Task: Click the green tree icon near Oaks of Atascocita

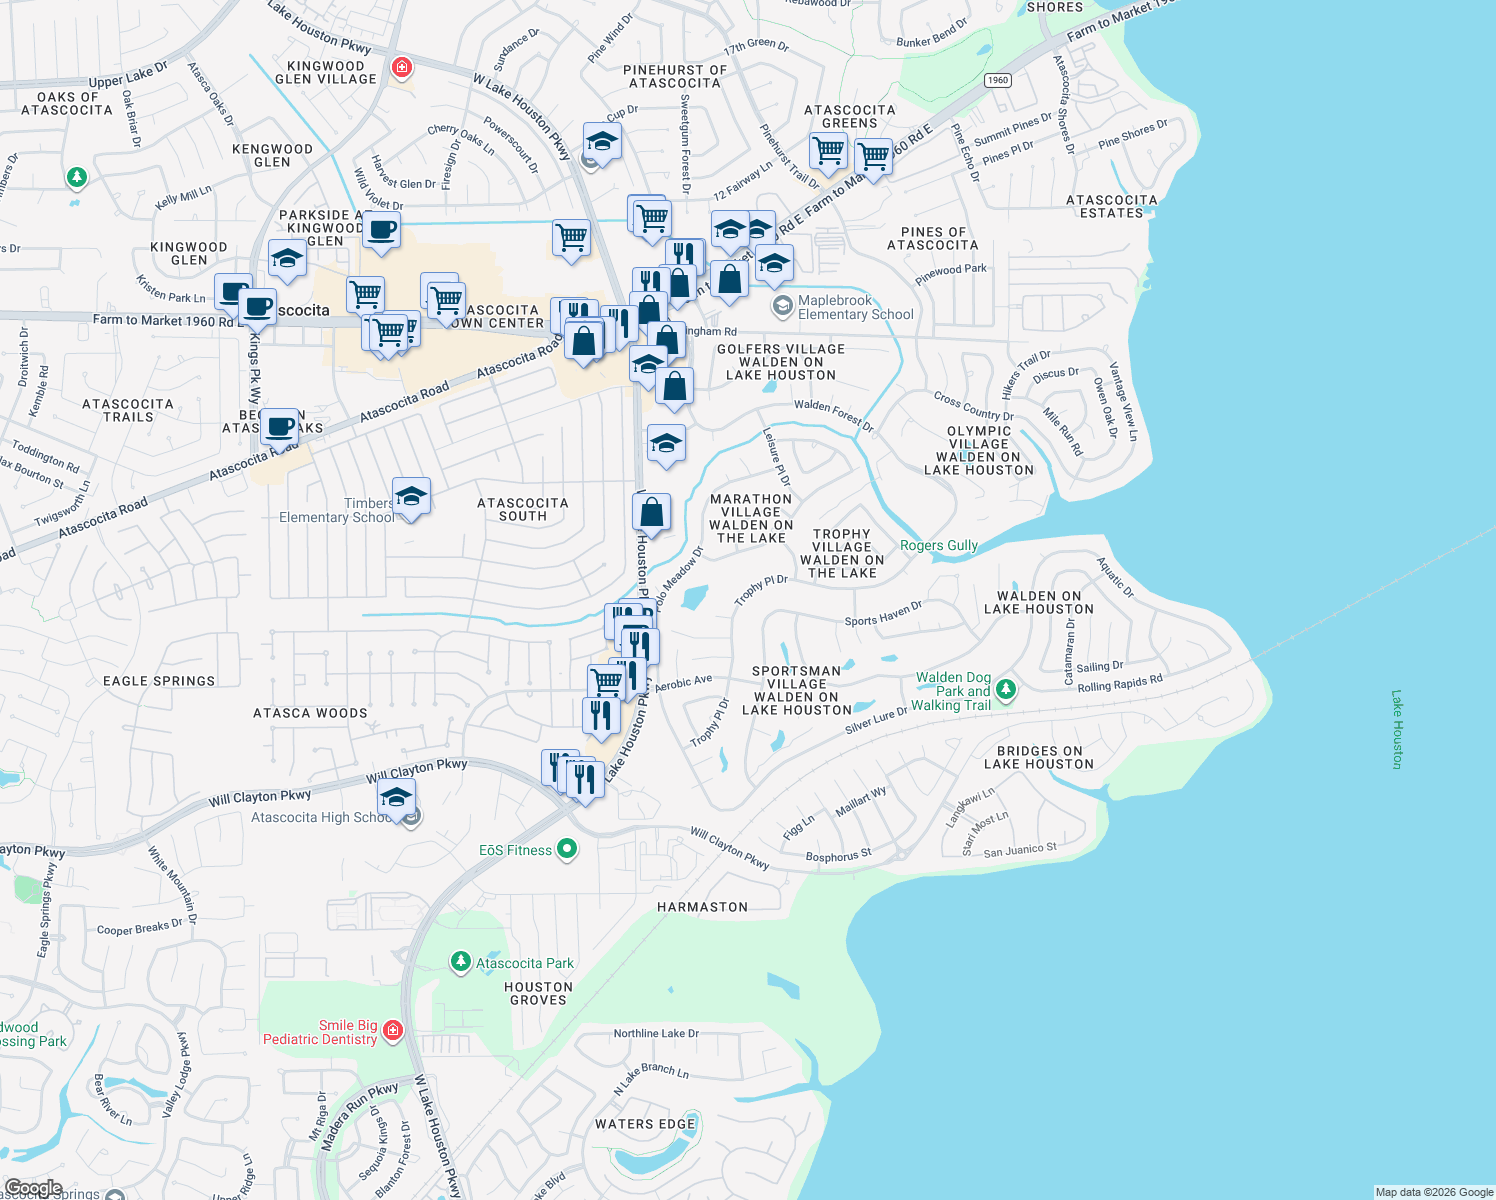Action: (76, 177)
